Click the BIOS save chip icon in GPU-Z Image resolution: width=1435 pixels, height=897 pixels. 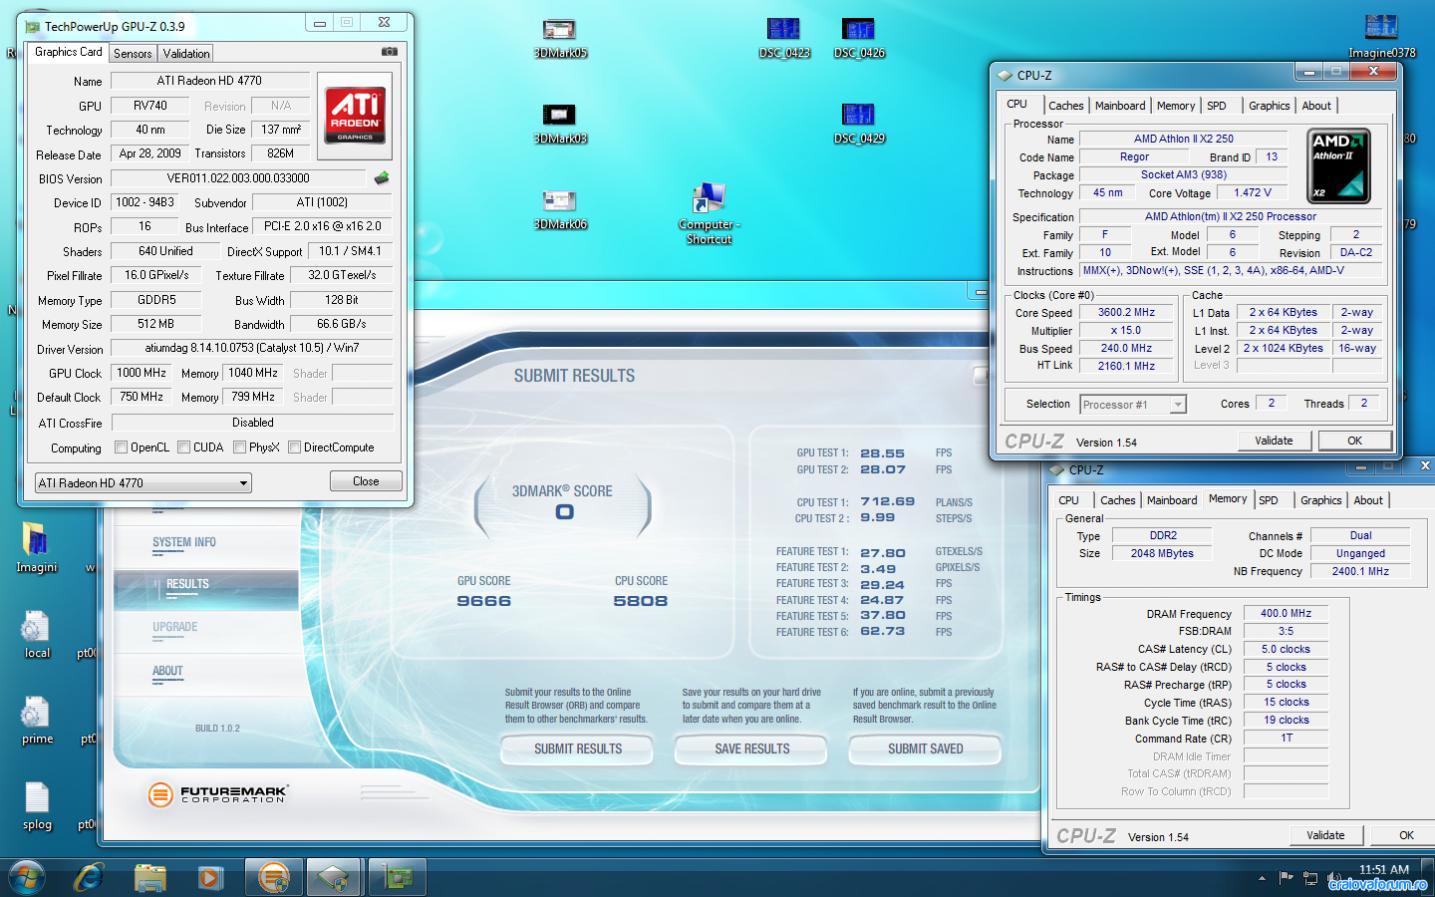point(381,179)
